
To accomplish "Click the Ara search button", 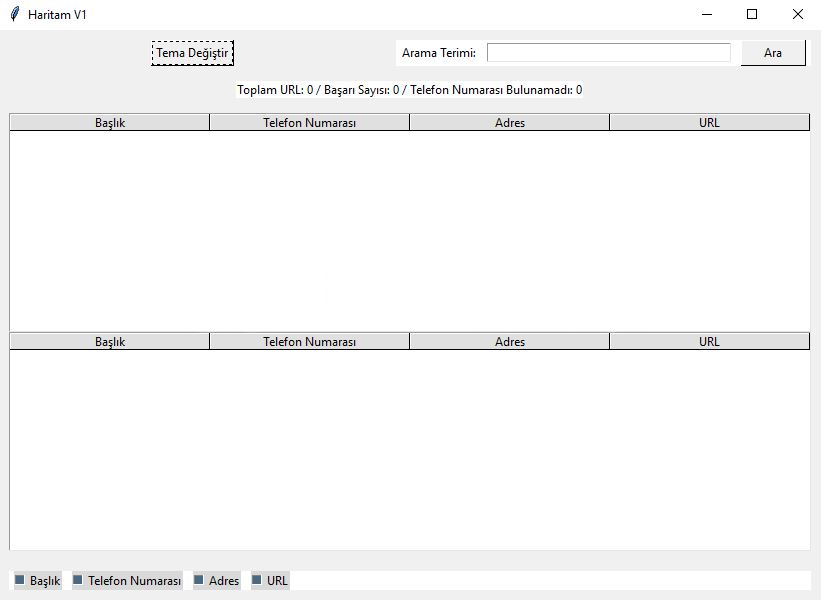I will (773, 53).
